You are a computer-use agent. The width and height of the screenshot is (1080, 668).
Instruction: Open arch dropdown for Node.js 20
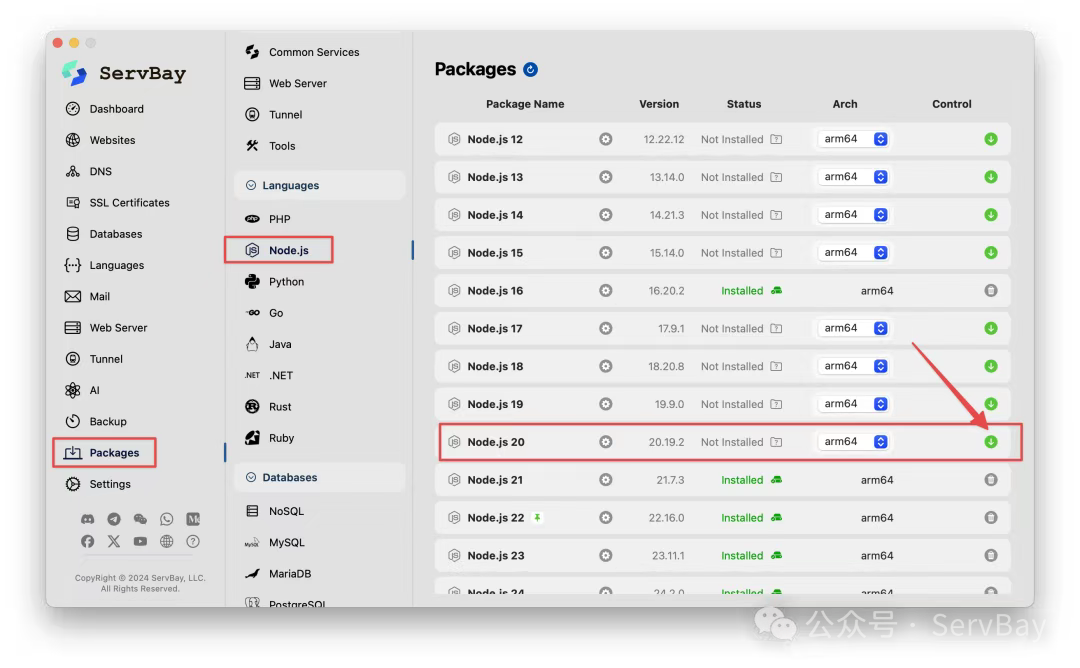pos(853,442)
